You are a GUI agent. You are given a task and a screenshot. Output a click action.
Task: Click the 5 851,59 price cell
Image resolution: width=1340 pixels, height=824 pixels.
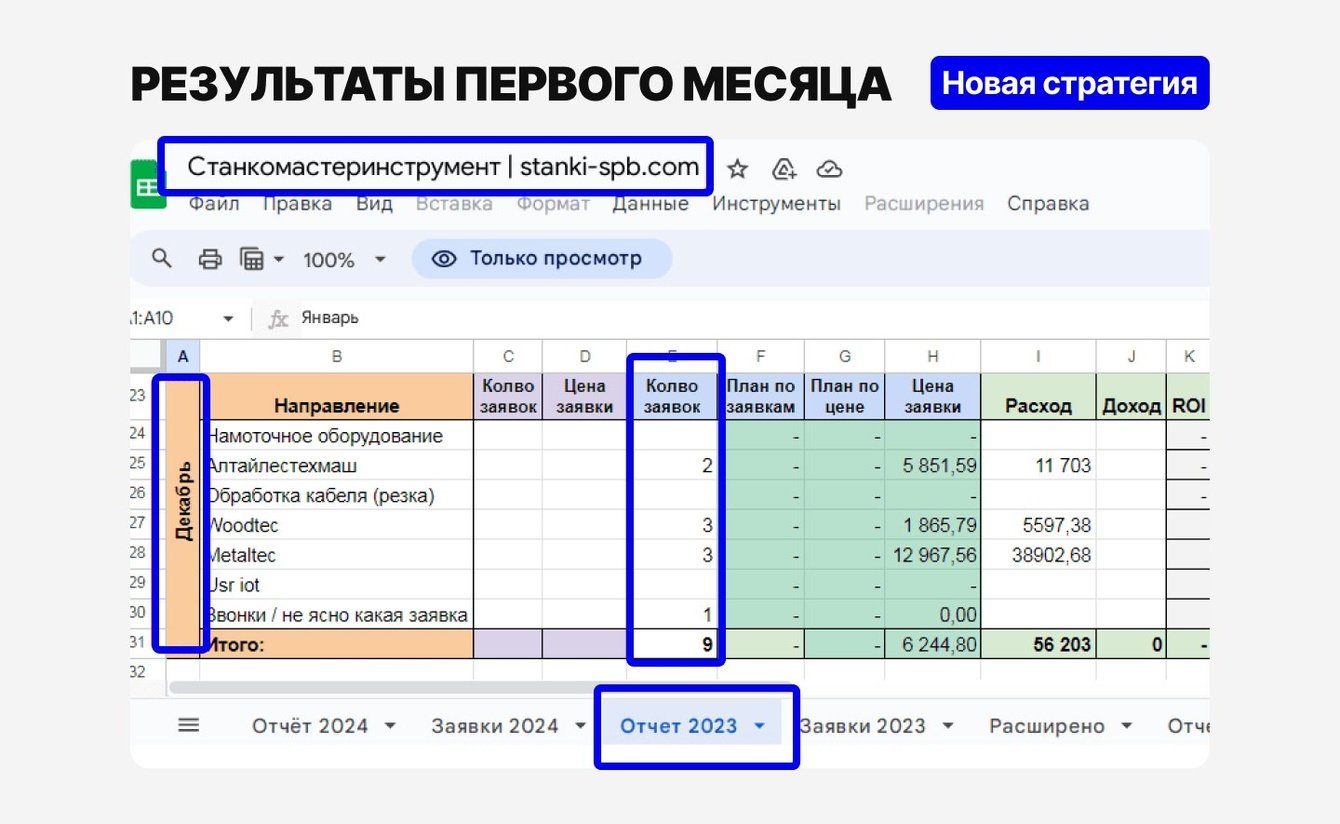933,465
